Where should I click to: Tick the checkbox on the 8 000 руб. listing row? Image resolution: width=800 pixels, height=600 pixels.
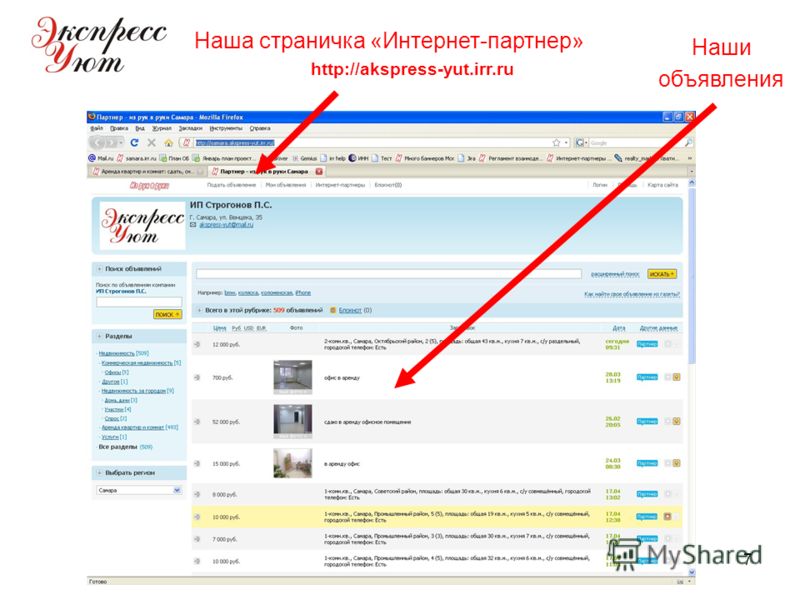667,494
